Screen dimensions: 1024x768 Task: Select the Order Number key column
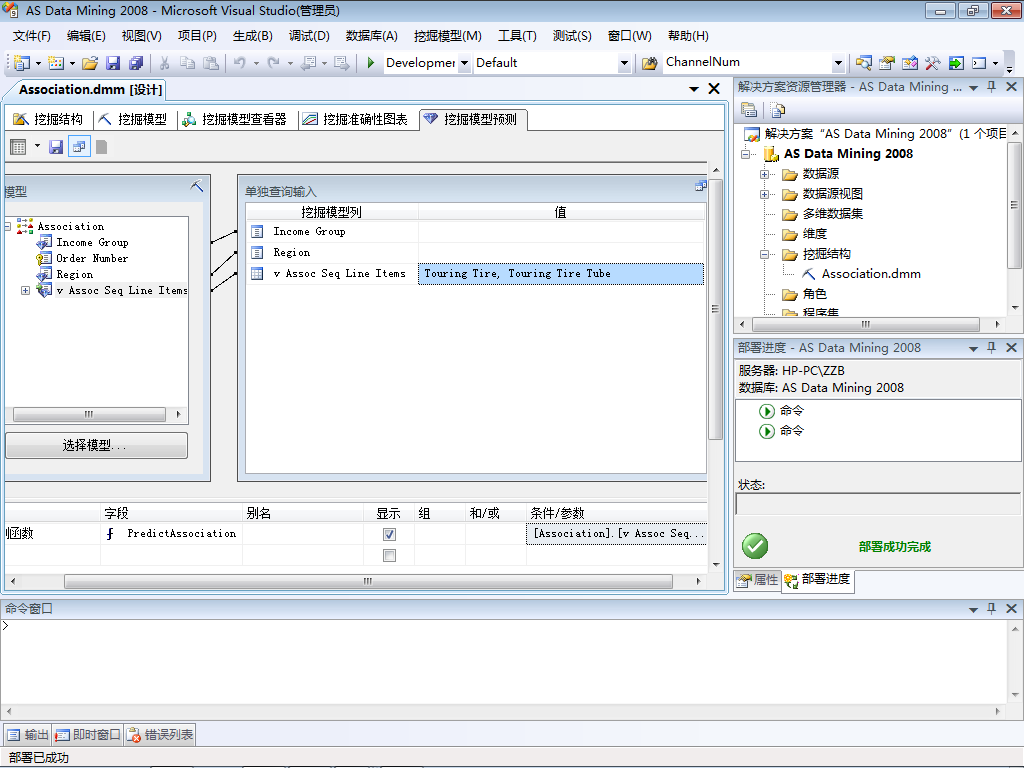click(91, 259)
